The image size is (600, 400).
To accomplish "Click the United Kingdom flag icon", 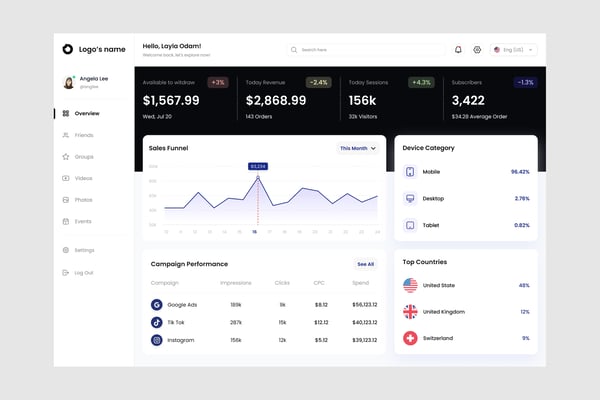I will pyautogui.click(x=410, y=312).
